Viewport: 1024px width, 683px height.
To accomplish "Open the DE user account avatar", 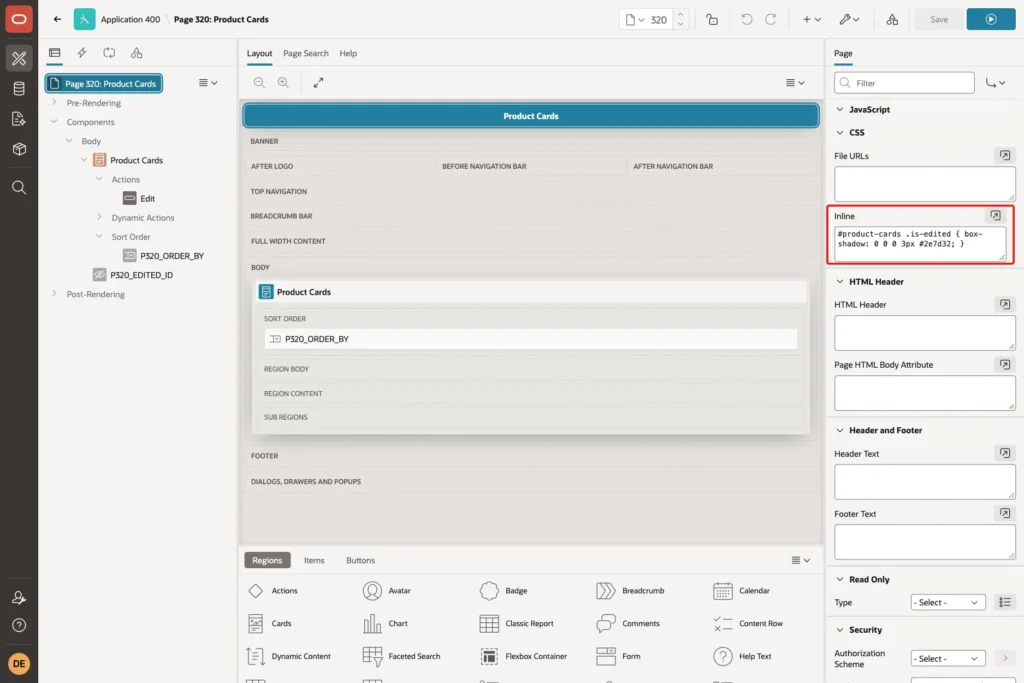I will pyautogui.click(x=19, y=663).
